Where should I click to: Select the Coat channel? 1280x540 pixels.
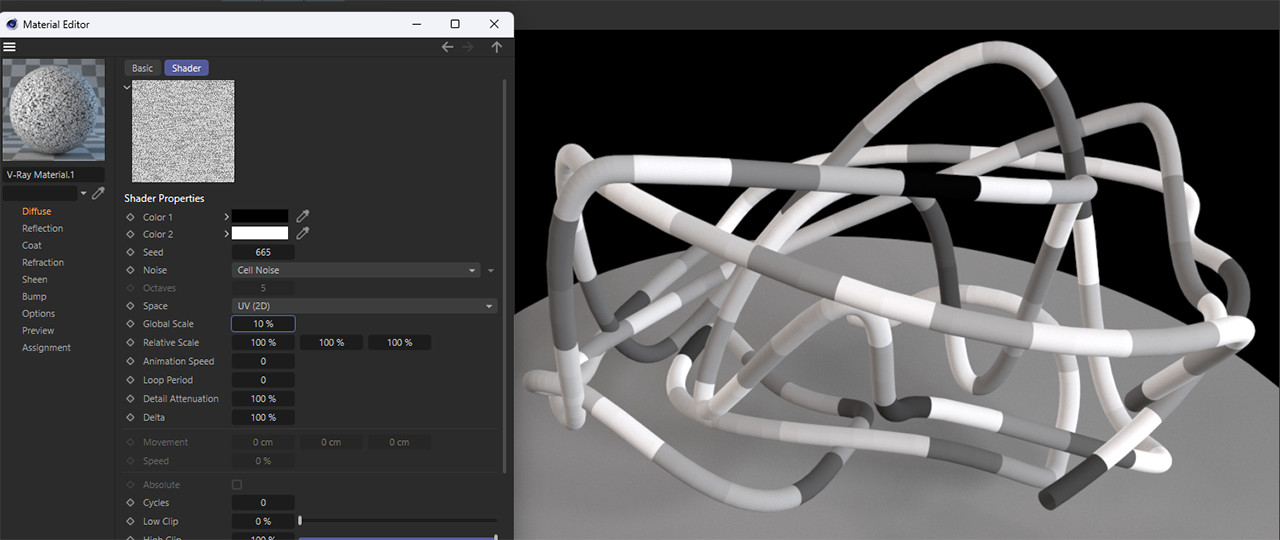click(x=32, y=245)
